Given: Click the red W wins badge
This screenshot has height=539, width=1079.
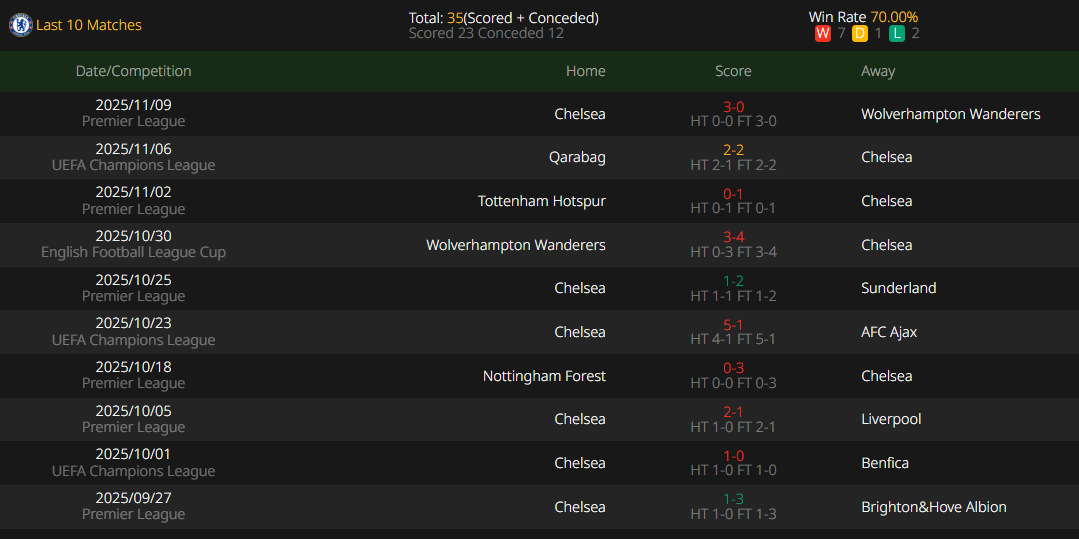Looking at the screenshot, I should pos(823,33).
